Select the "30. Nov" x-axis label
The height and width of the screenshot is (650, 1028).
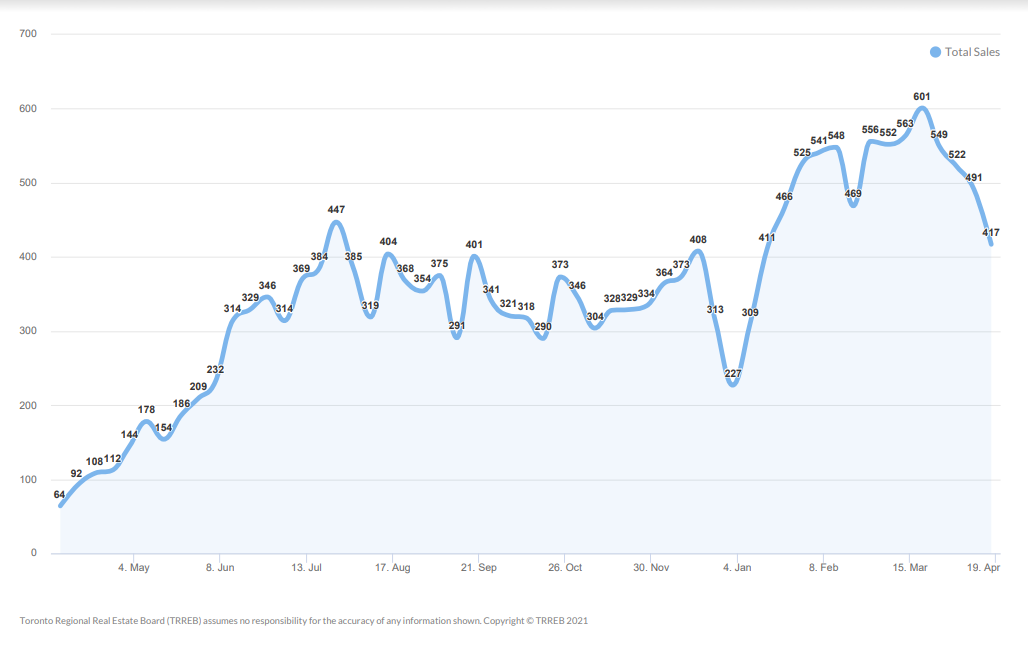(651, 567)
